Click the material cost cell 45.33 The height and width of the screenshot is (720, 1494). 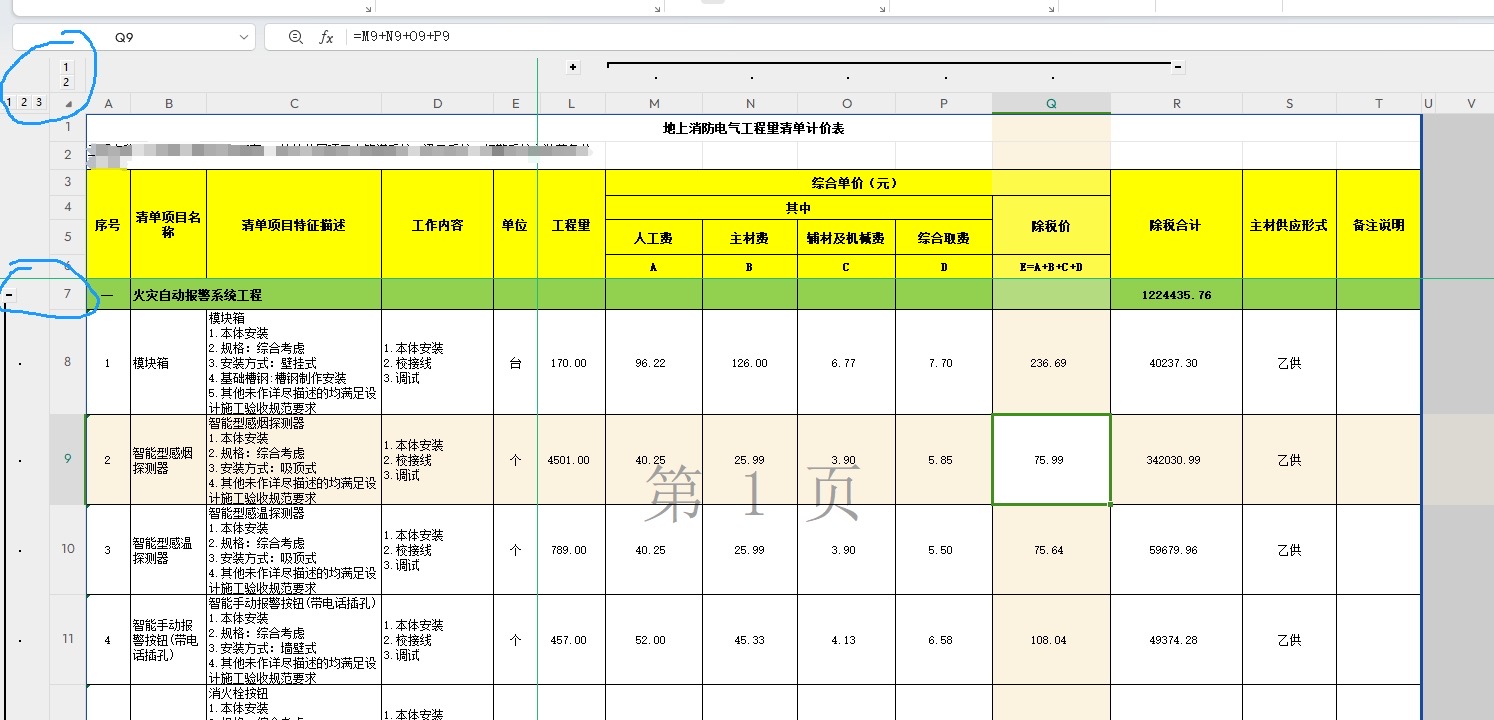pyautogui.click(x=749, y=639)
